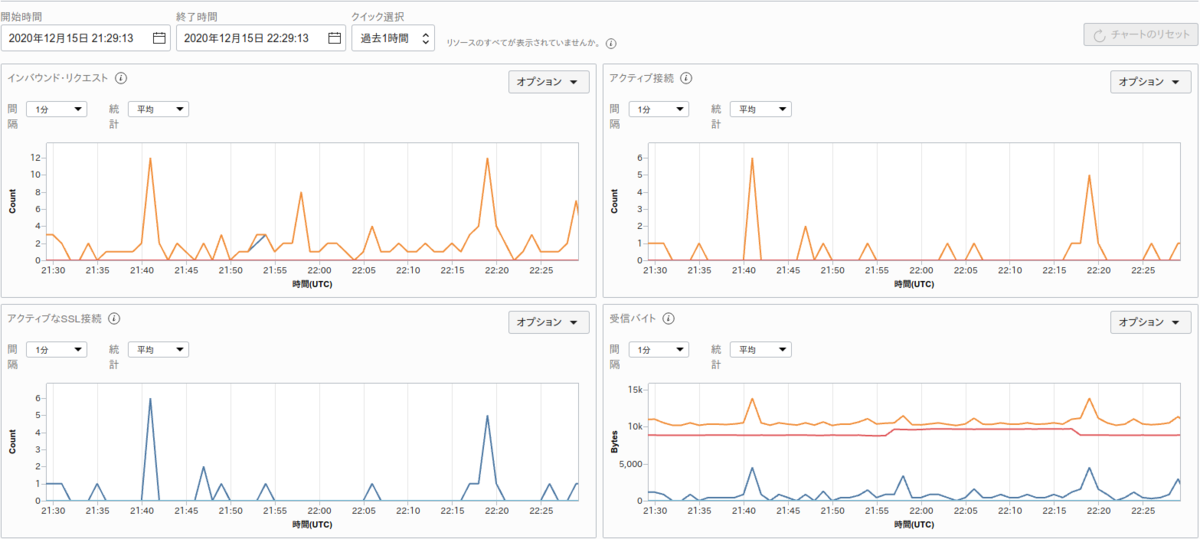Open the end time calendar picker icon

pos(335,38)
